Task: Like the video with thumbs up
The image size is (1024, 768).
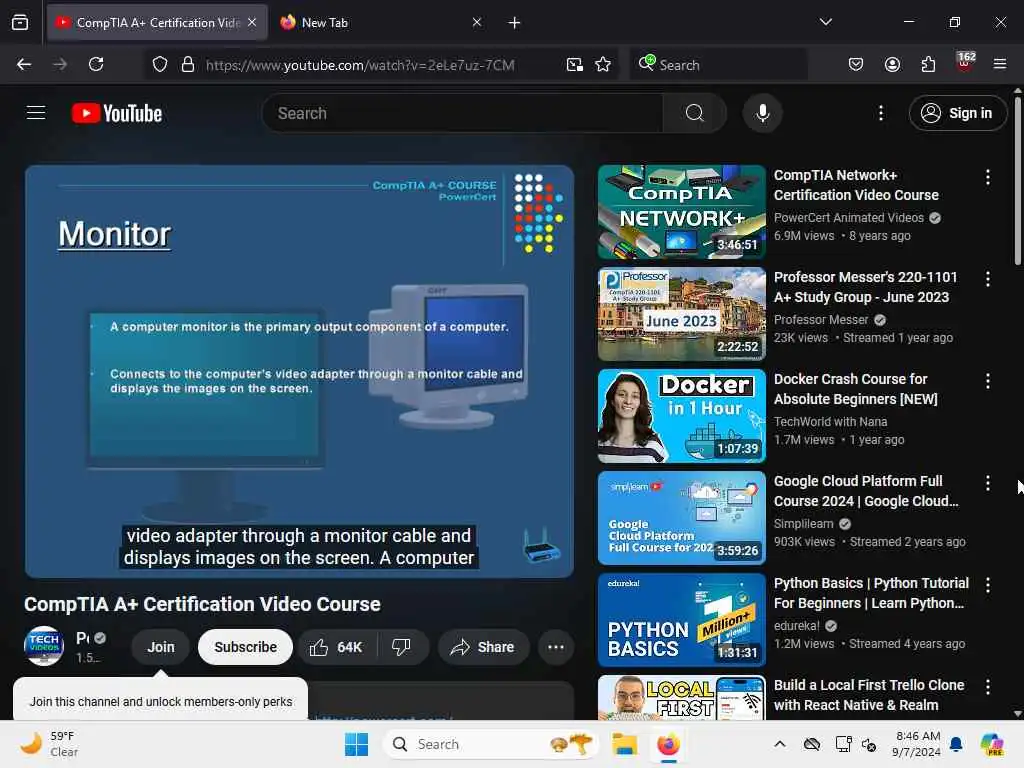Action: click(336, 647)
